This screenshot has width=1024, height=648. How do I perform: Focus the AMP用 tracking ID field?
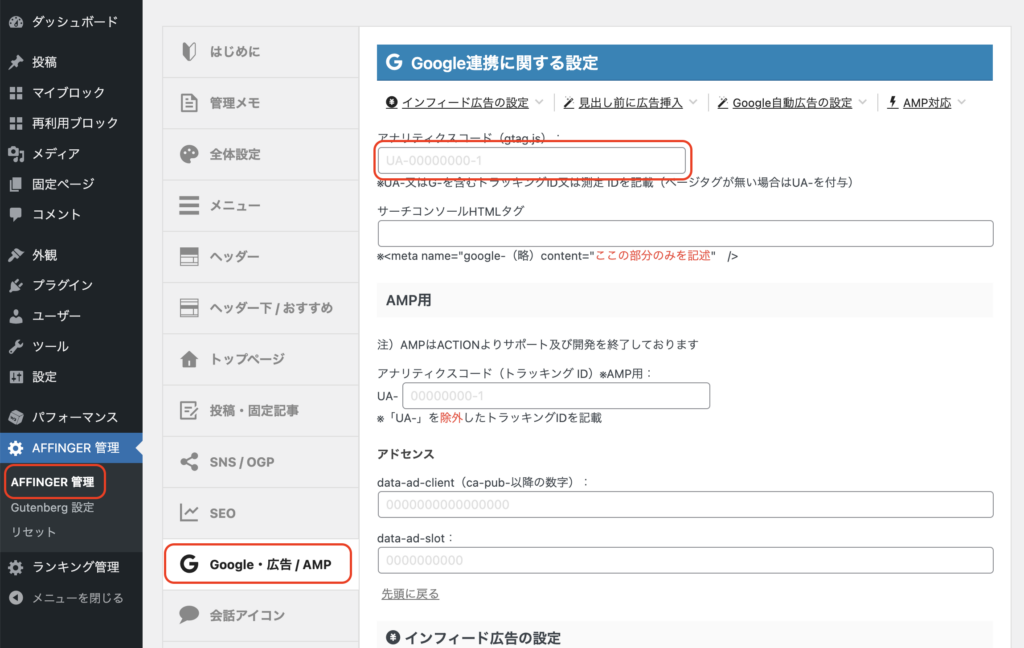tap(556, 396)
